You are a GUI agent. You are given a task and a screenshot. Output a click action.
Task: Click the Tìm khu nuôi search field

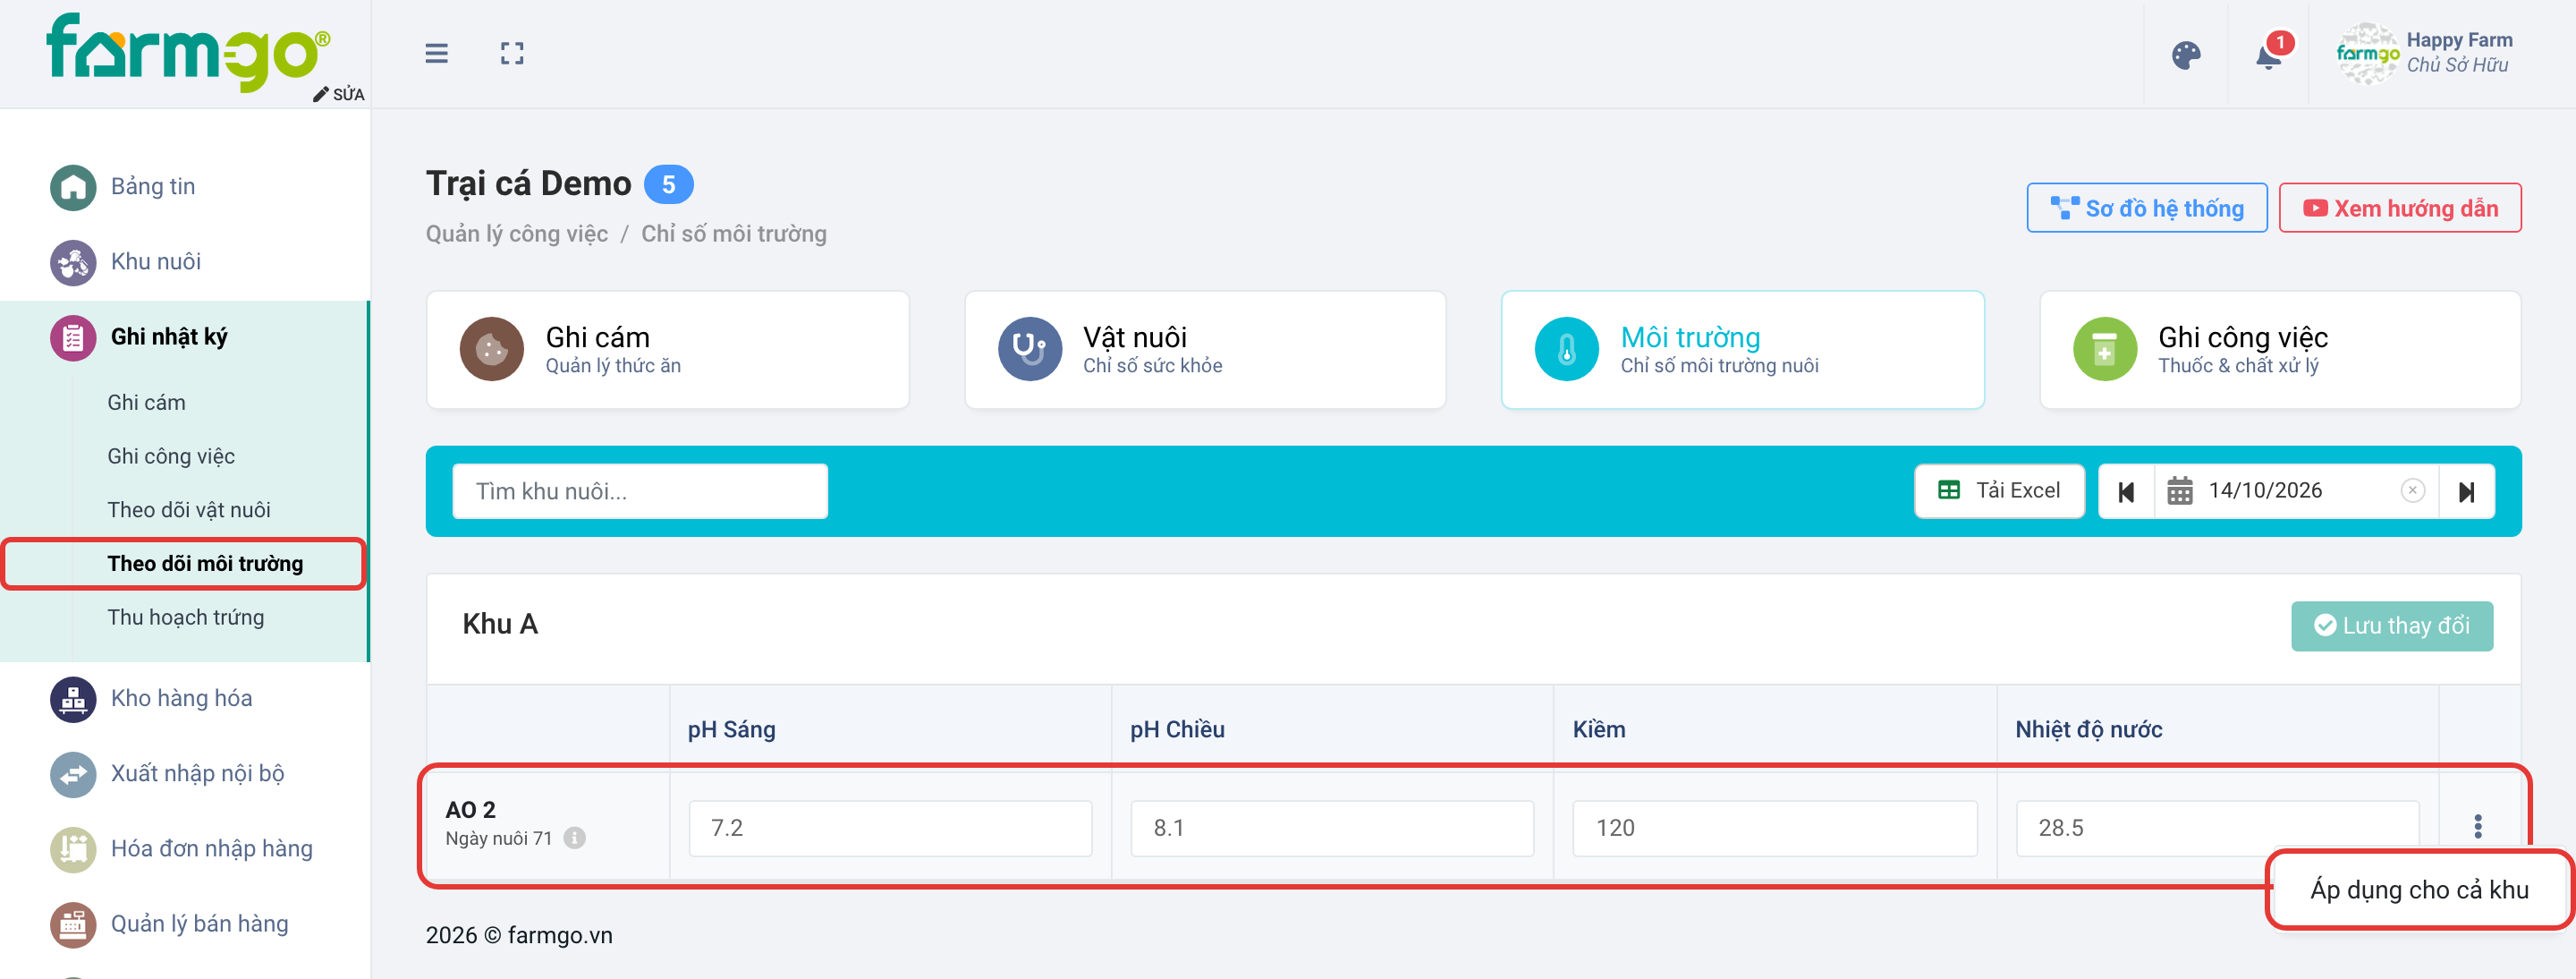click(640, 491)
